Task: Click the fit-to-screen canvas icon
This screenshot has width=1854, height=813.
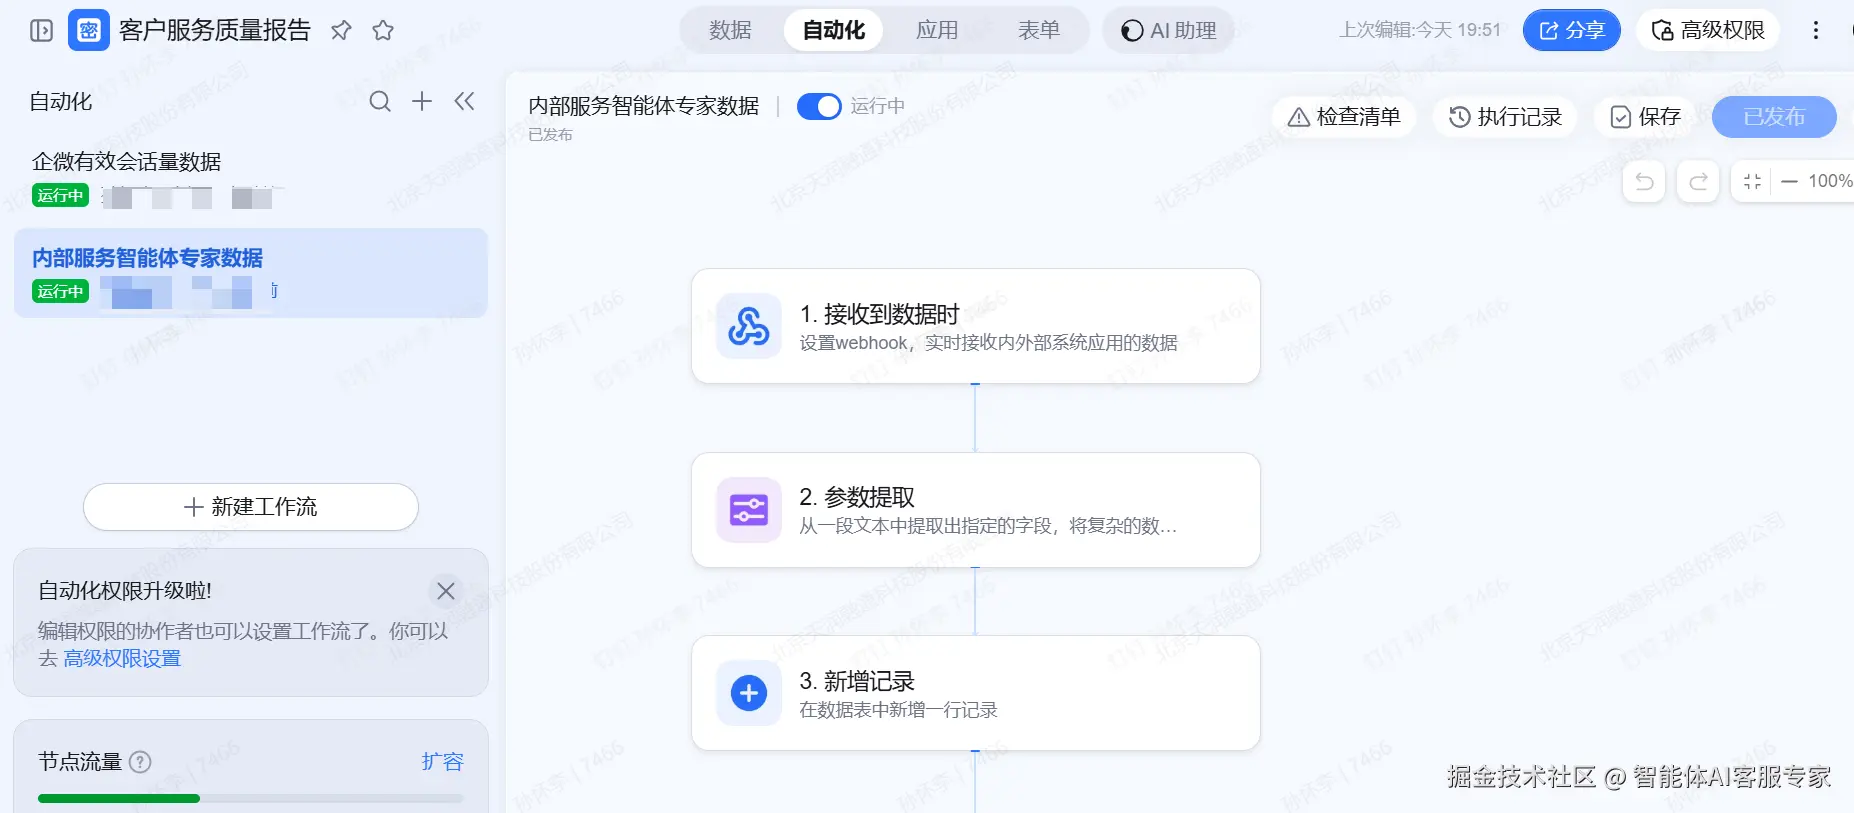Action: [x=1752, y=181]
